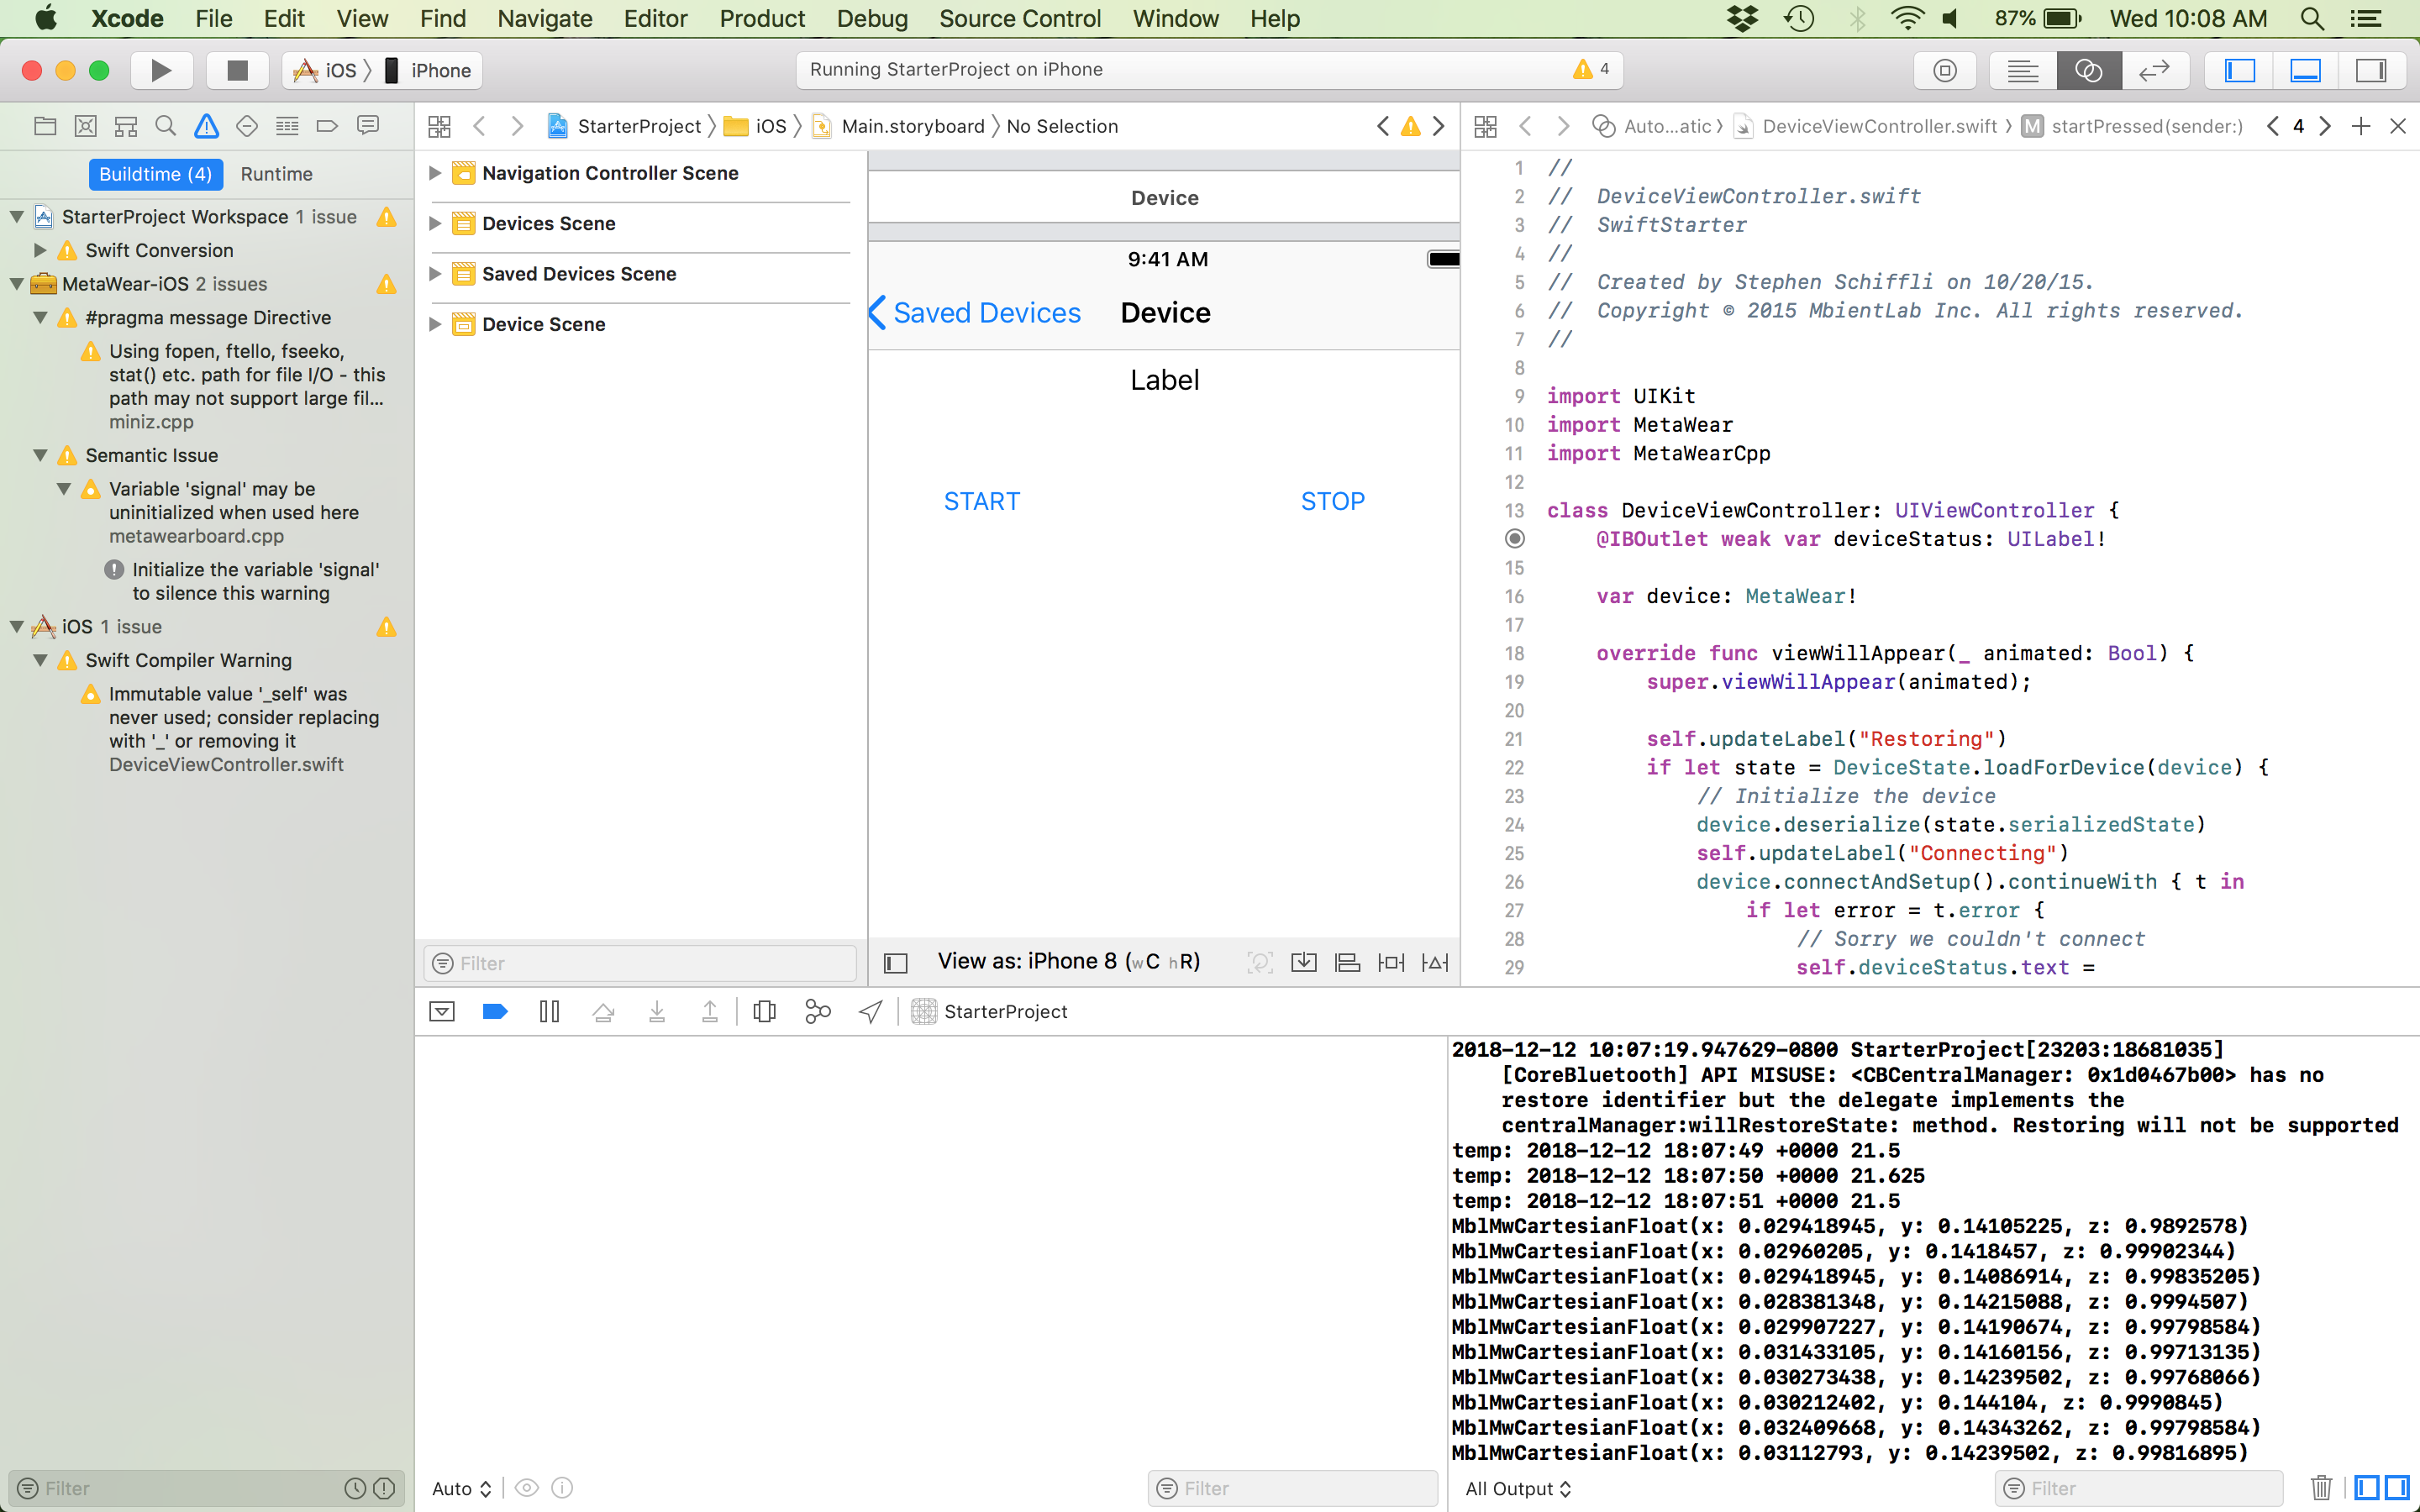Screen dimensions: 2420x1512
Task: Switch to the Runtime tab
Action: (x=277, y=172)
